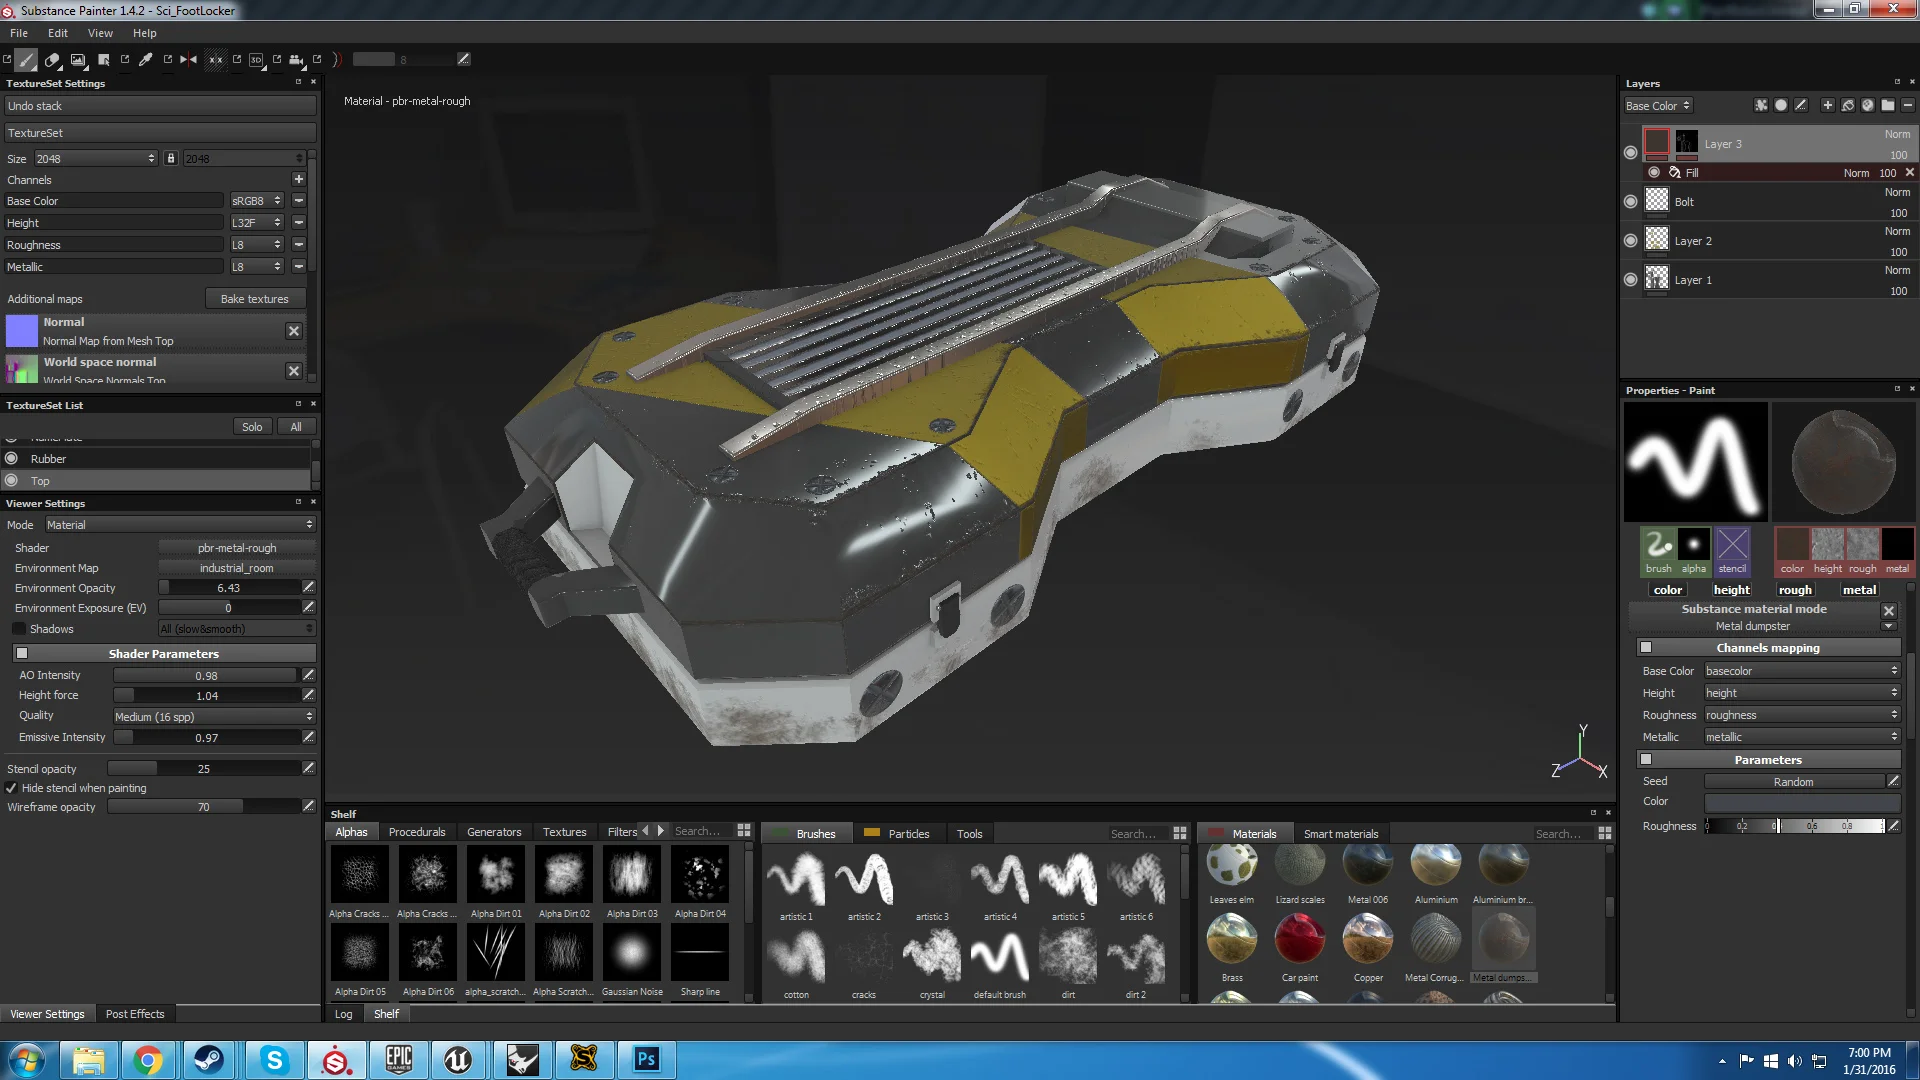1920x1080 pixels.
Task: Open the Base Color channel dropdown in Layers
Action: click(x=1658, y=106)
